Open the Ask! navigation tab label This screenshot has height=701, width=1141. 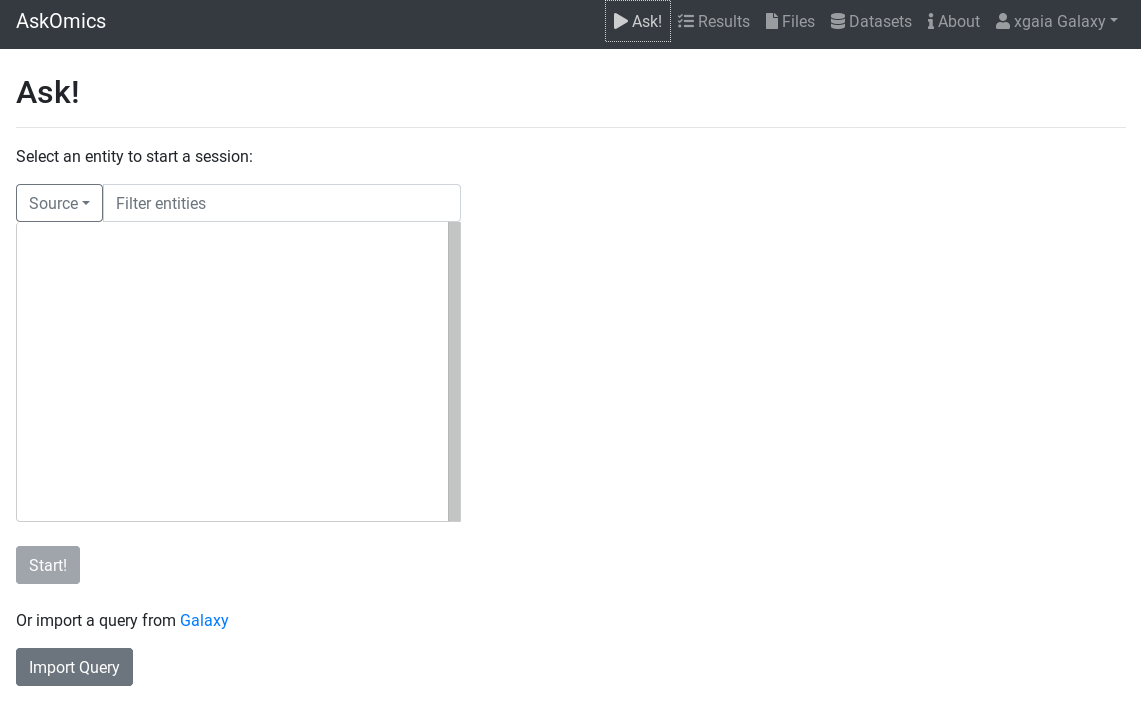[x=647, y=22]
